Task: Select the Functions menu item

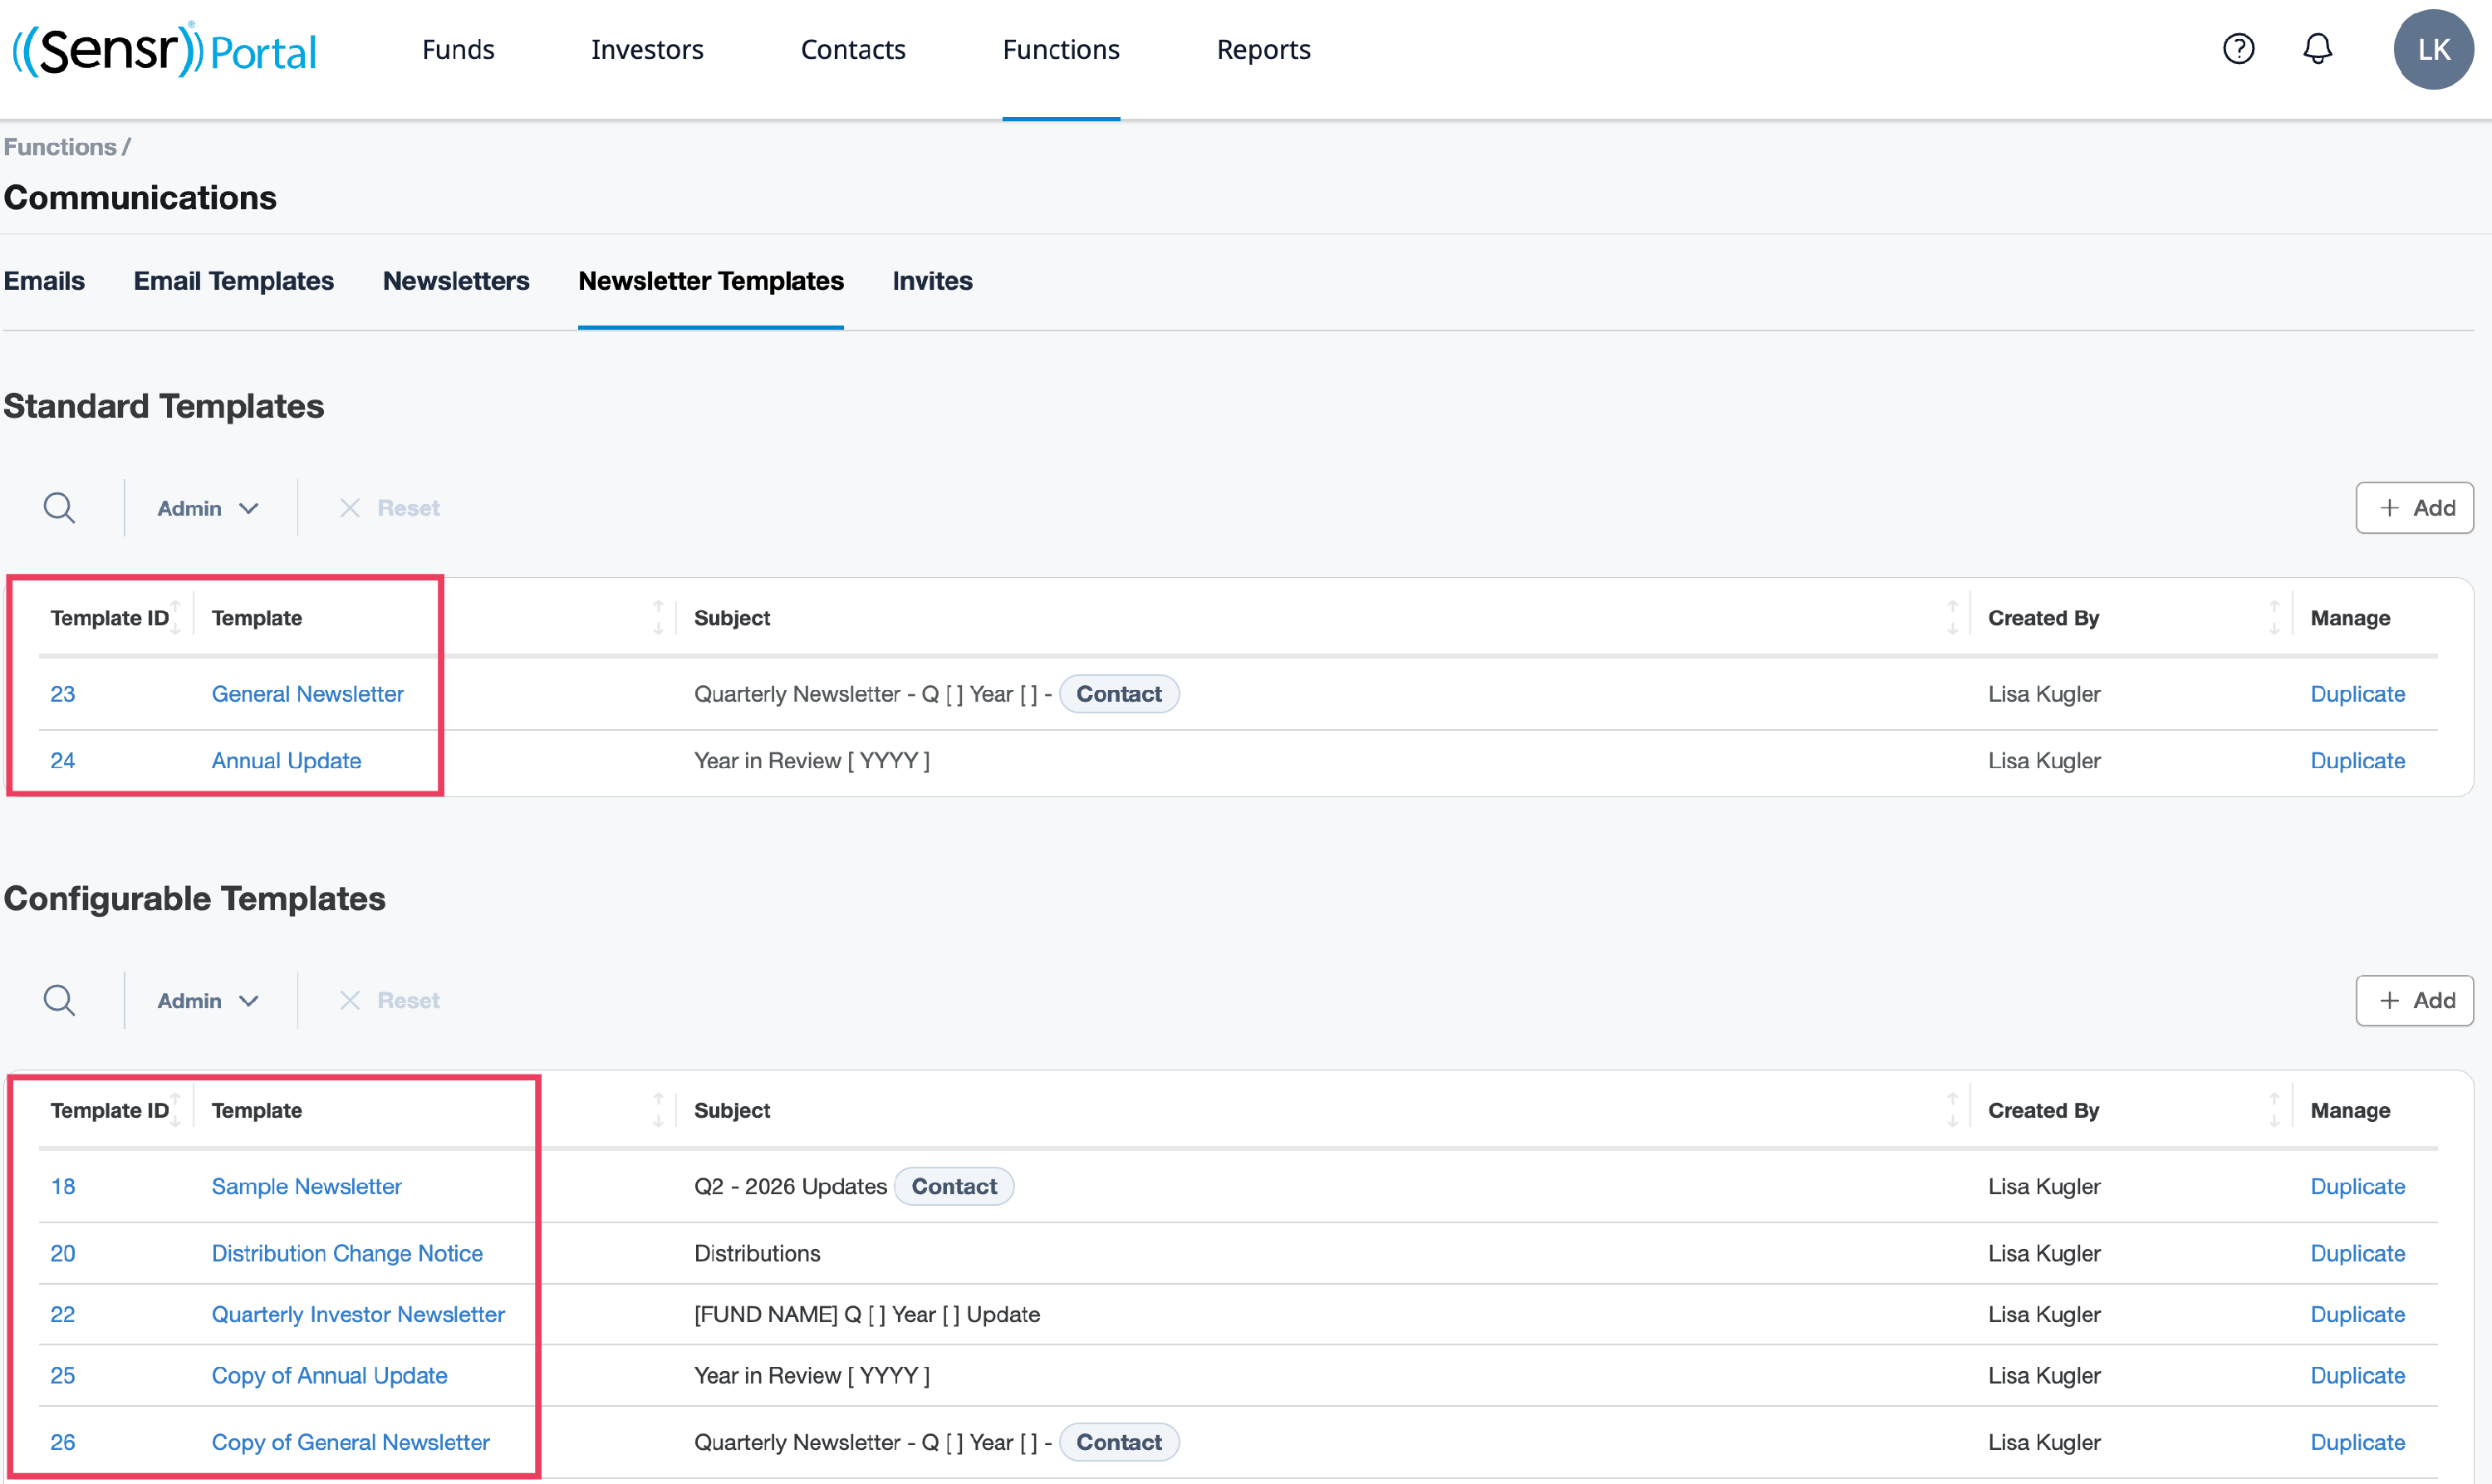Action: click(x=1061, y=49)
